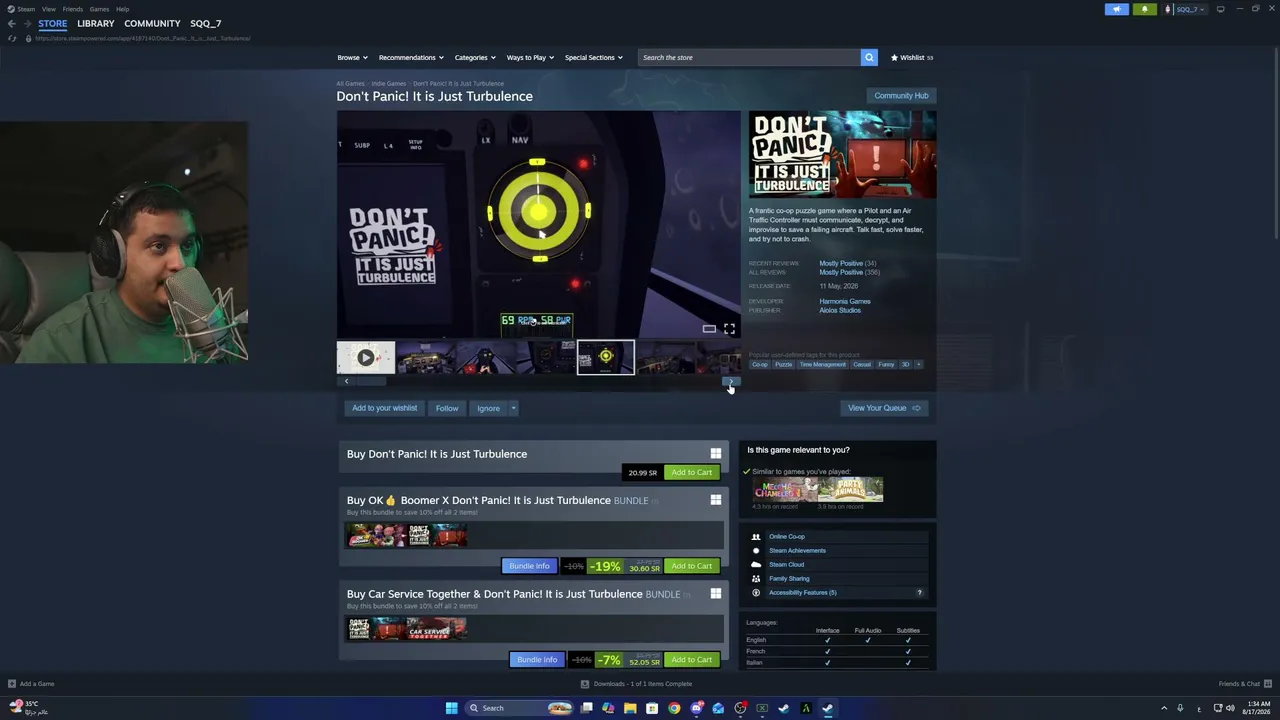1280x720 pixels.
Task: Show hidden system tray icons chevron
Action: tap(1163, 708)
